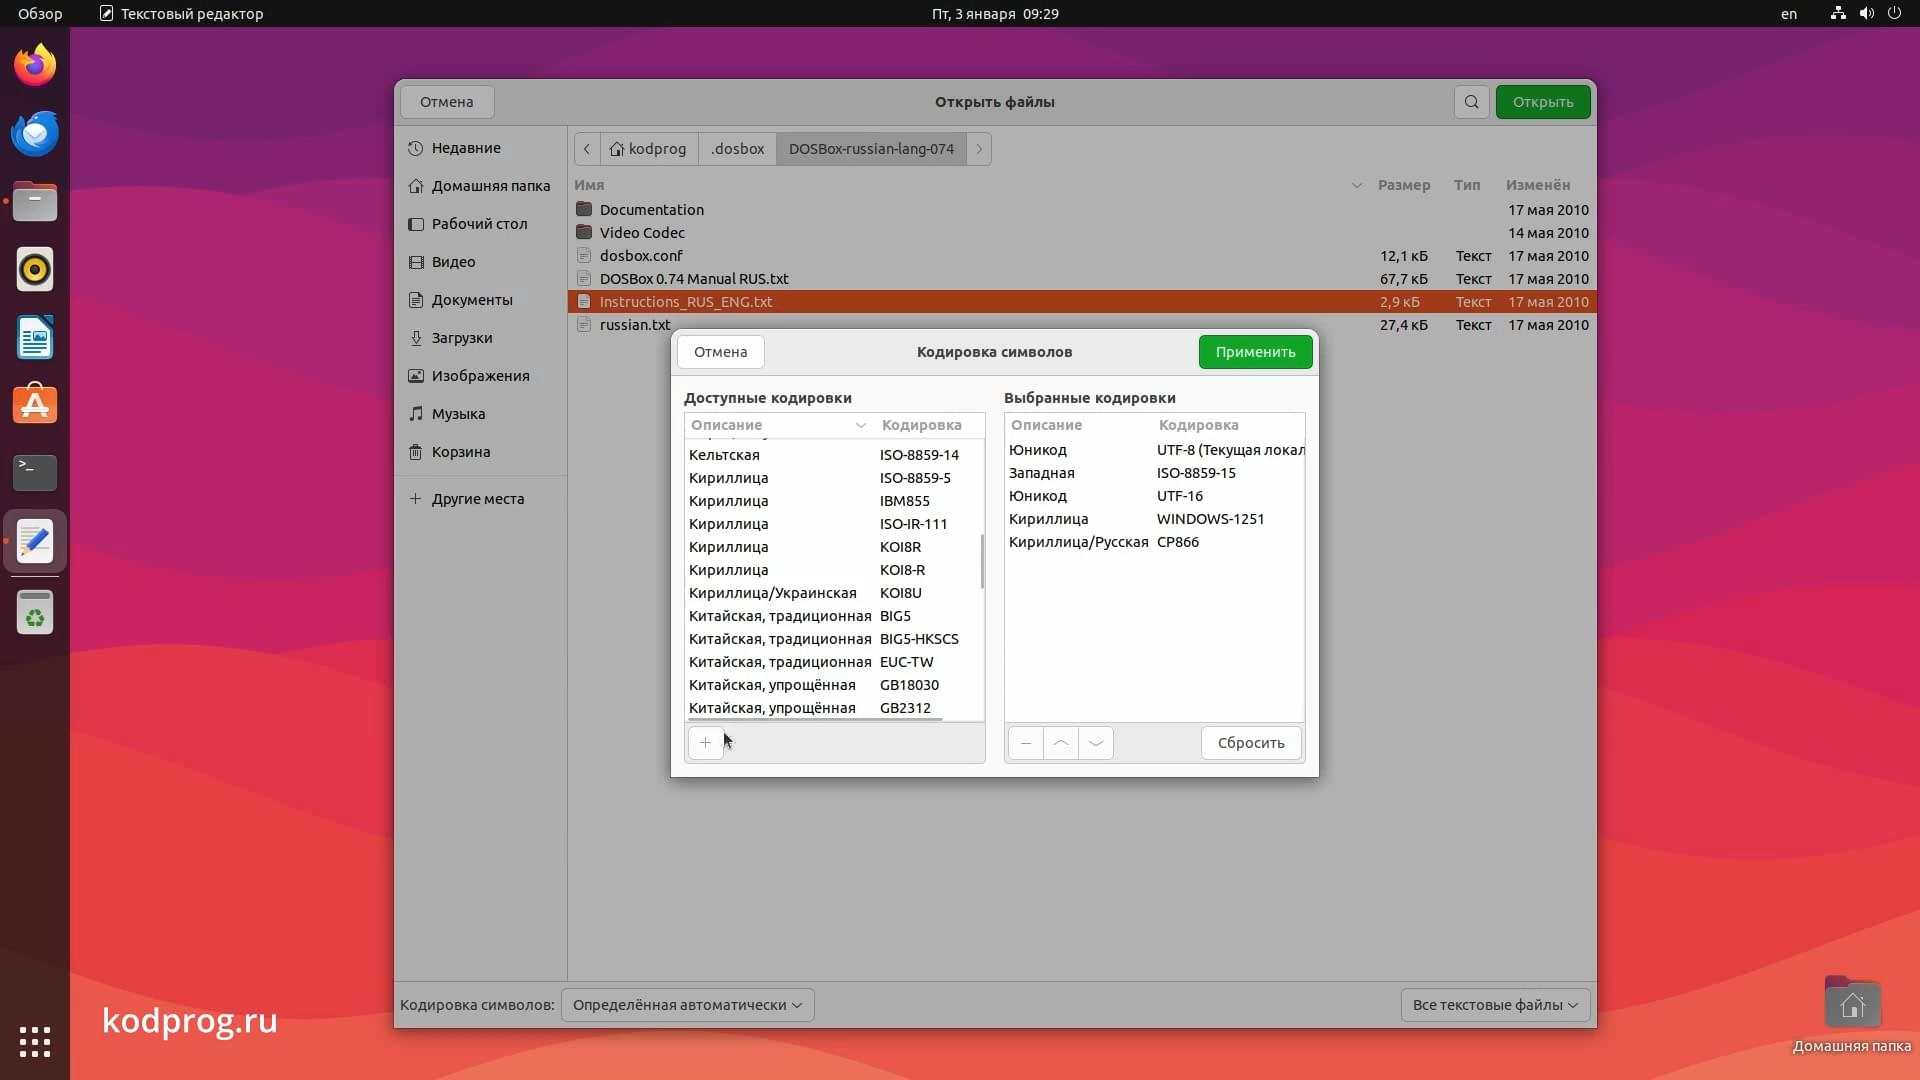Sort files by 'Размер' column header
1920x1080 pixels.
1403,185
